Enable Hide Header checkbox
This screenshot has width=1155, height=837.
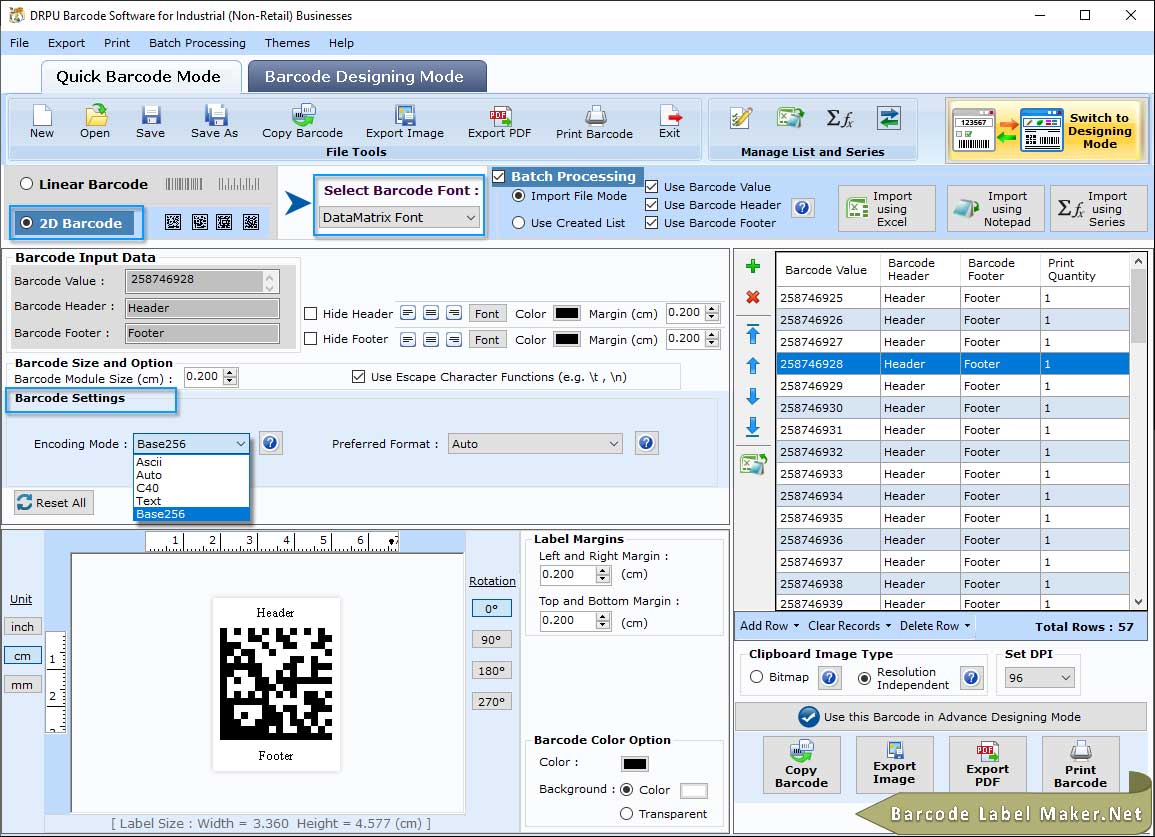click(x=311, y=314)
